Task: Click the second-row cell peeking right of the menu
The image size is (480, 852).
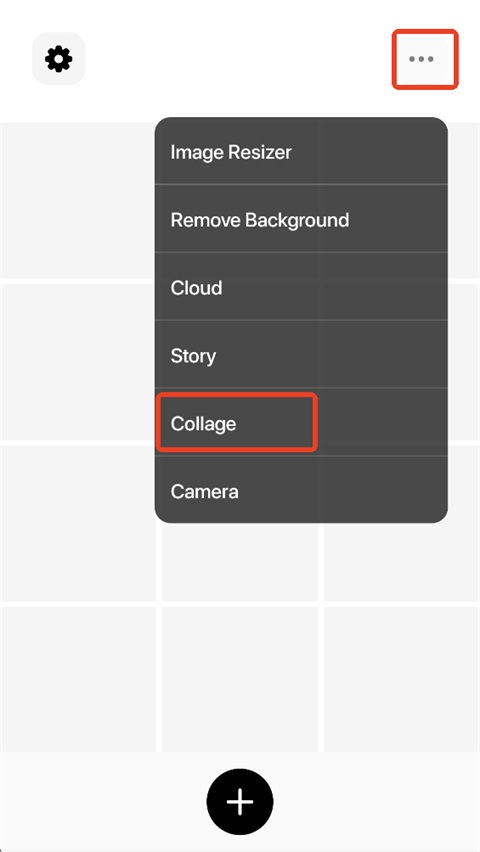Action: point(464,361)
